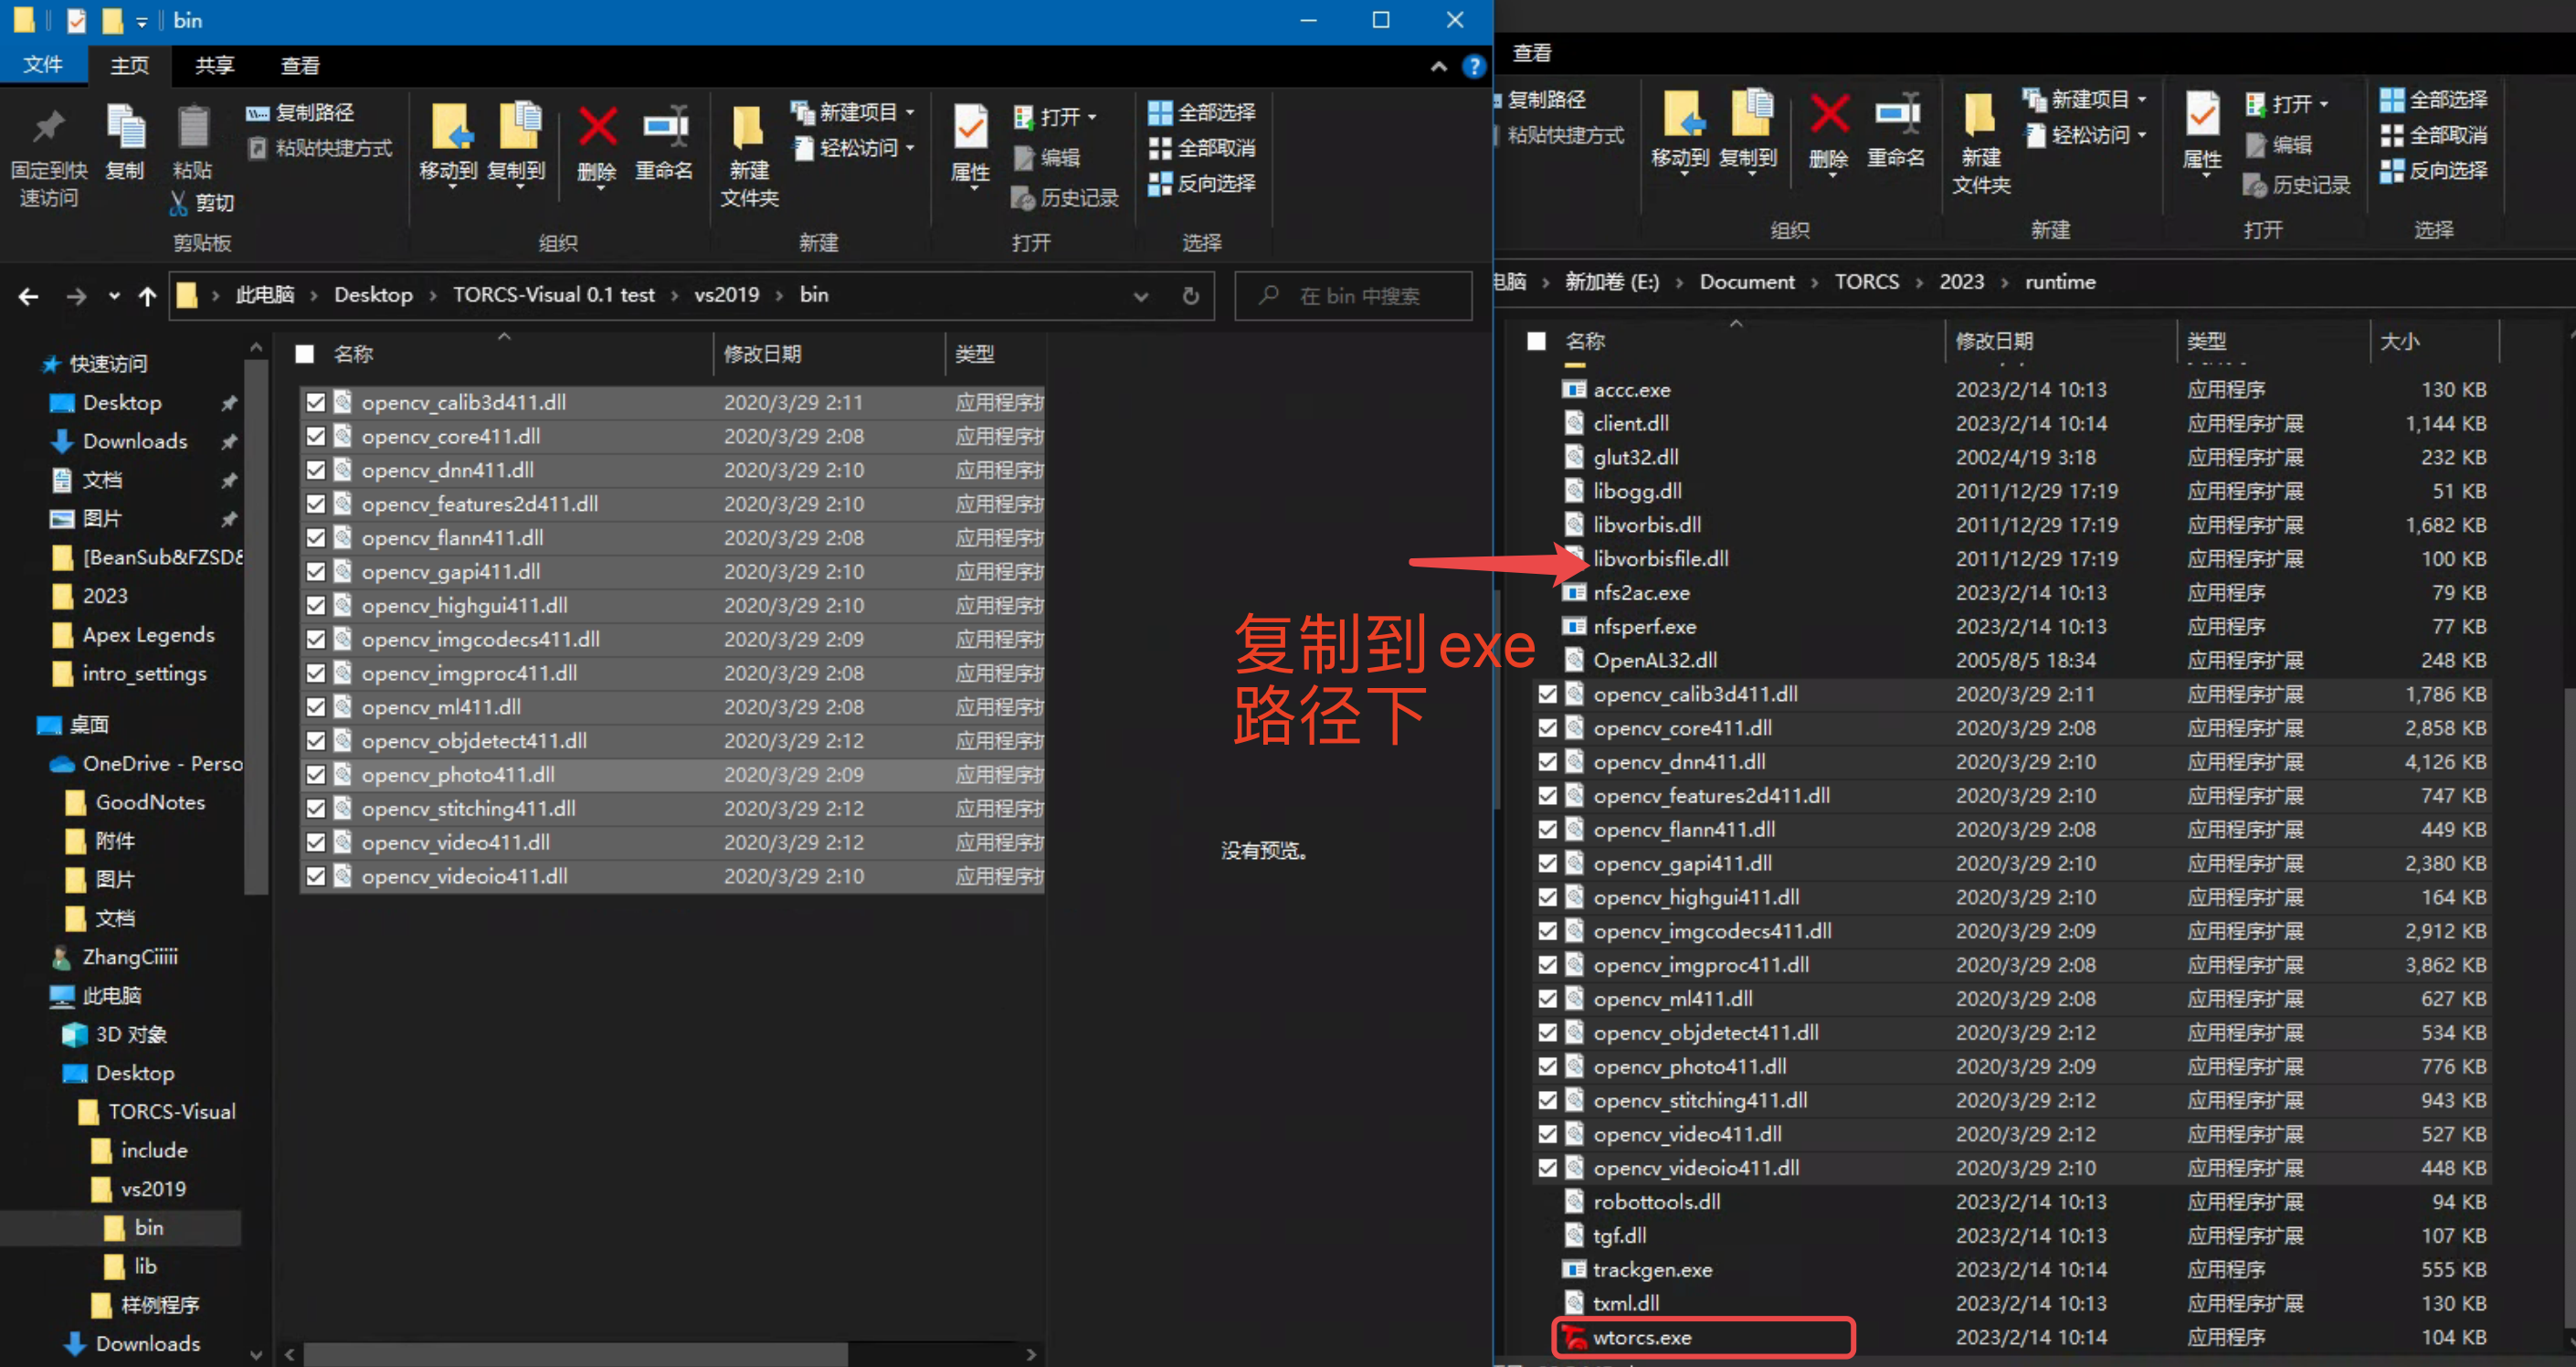The height and width of the screenshot is (1367, 2576).
Task: Click the Up arrow in bin window navigation
Action: click(147, 296)
